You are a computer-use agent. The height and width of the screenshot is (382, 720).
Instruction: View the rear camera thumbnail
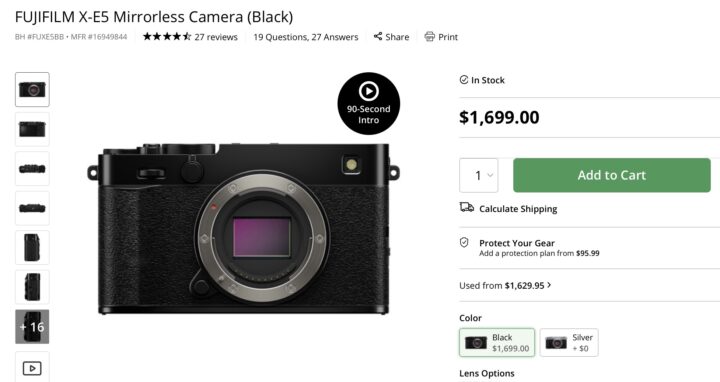pyautogui.click(x=32, y=129)
